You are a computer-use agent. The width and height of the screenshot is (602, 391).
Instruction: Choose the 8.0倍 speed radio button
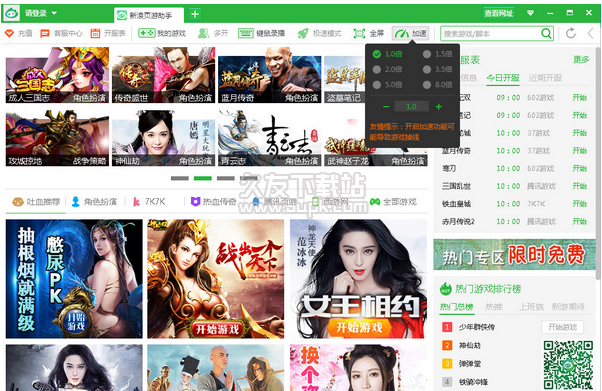[x=427, y=85]
